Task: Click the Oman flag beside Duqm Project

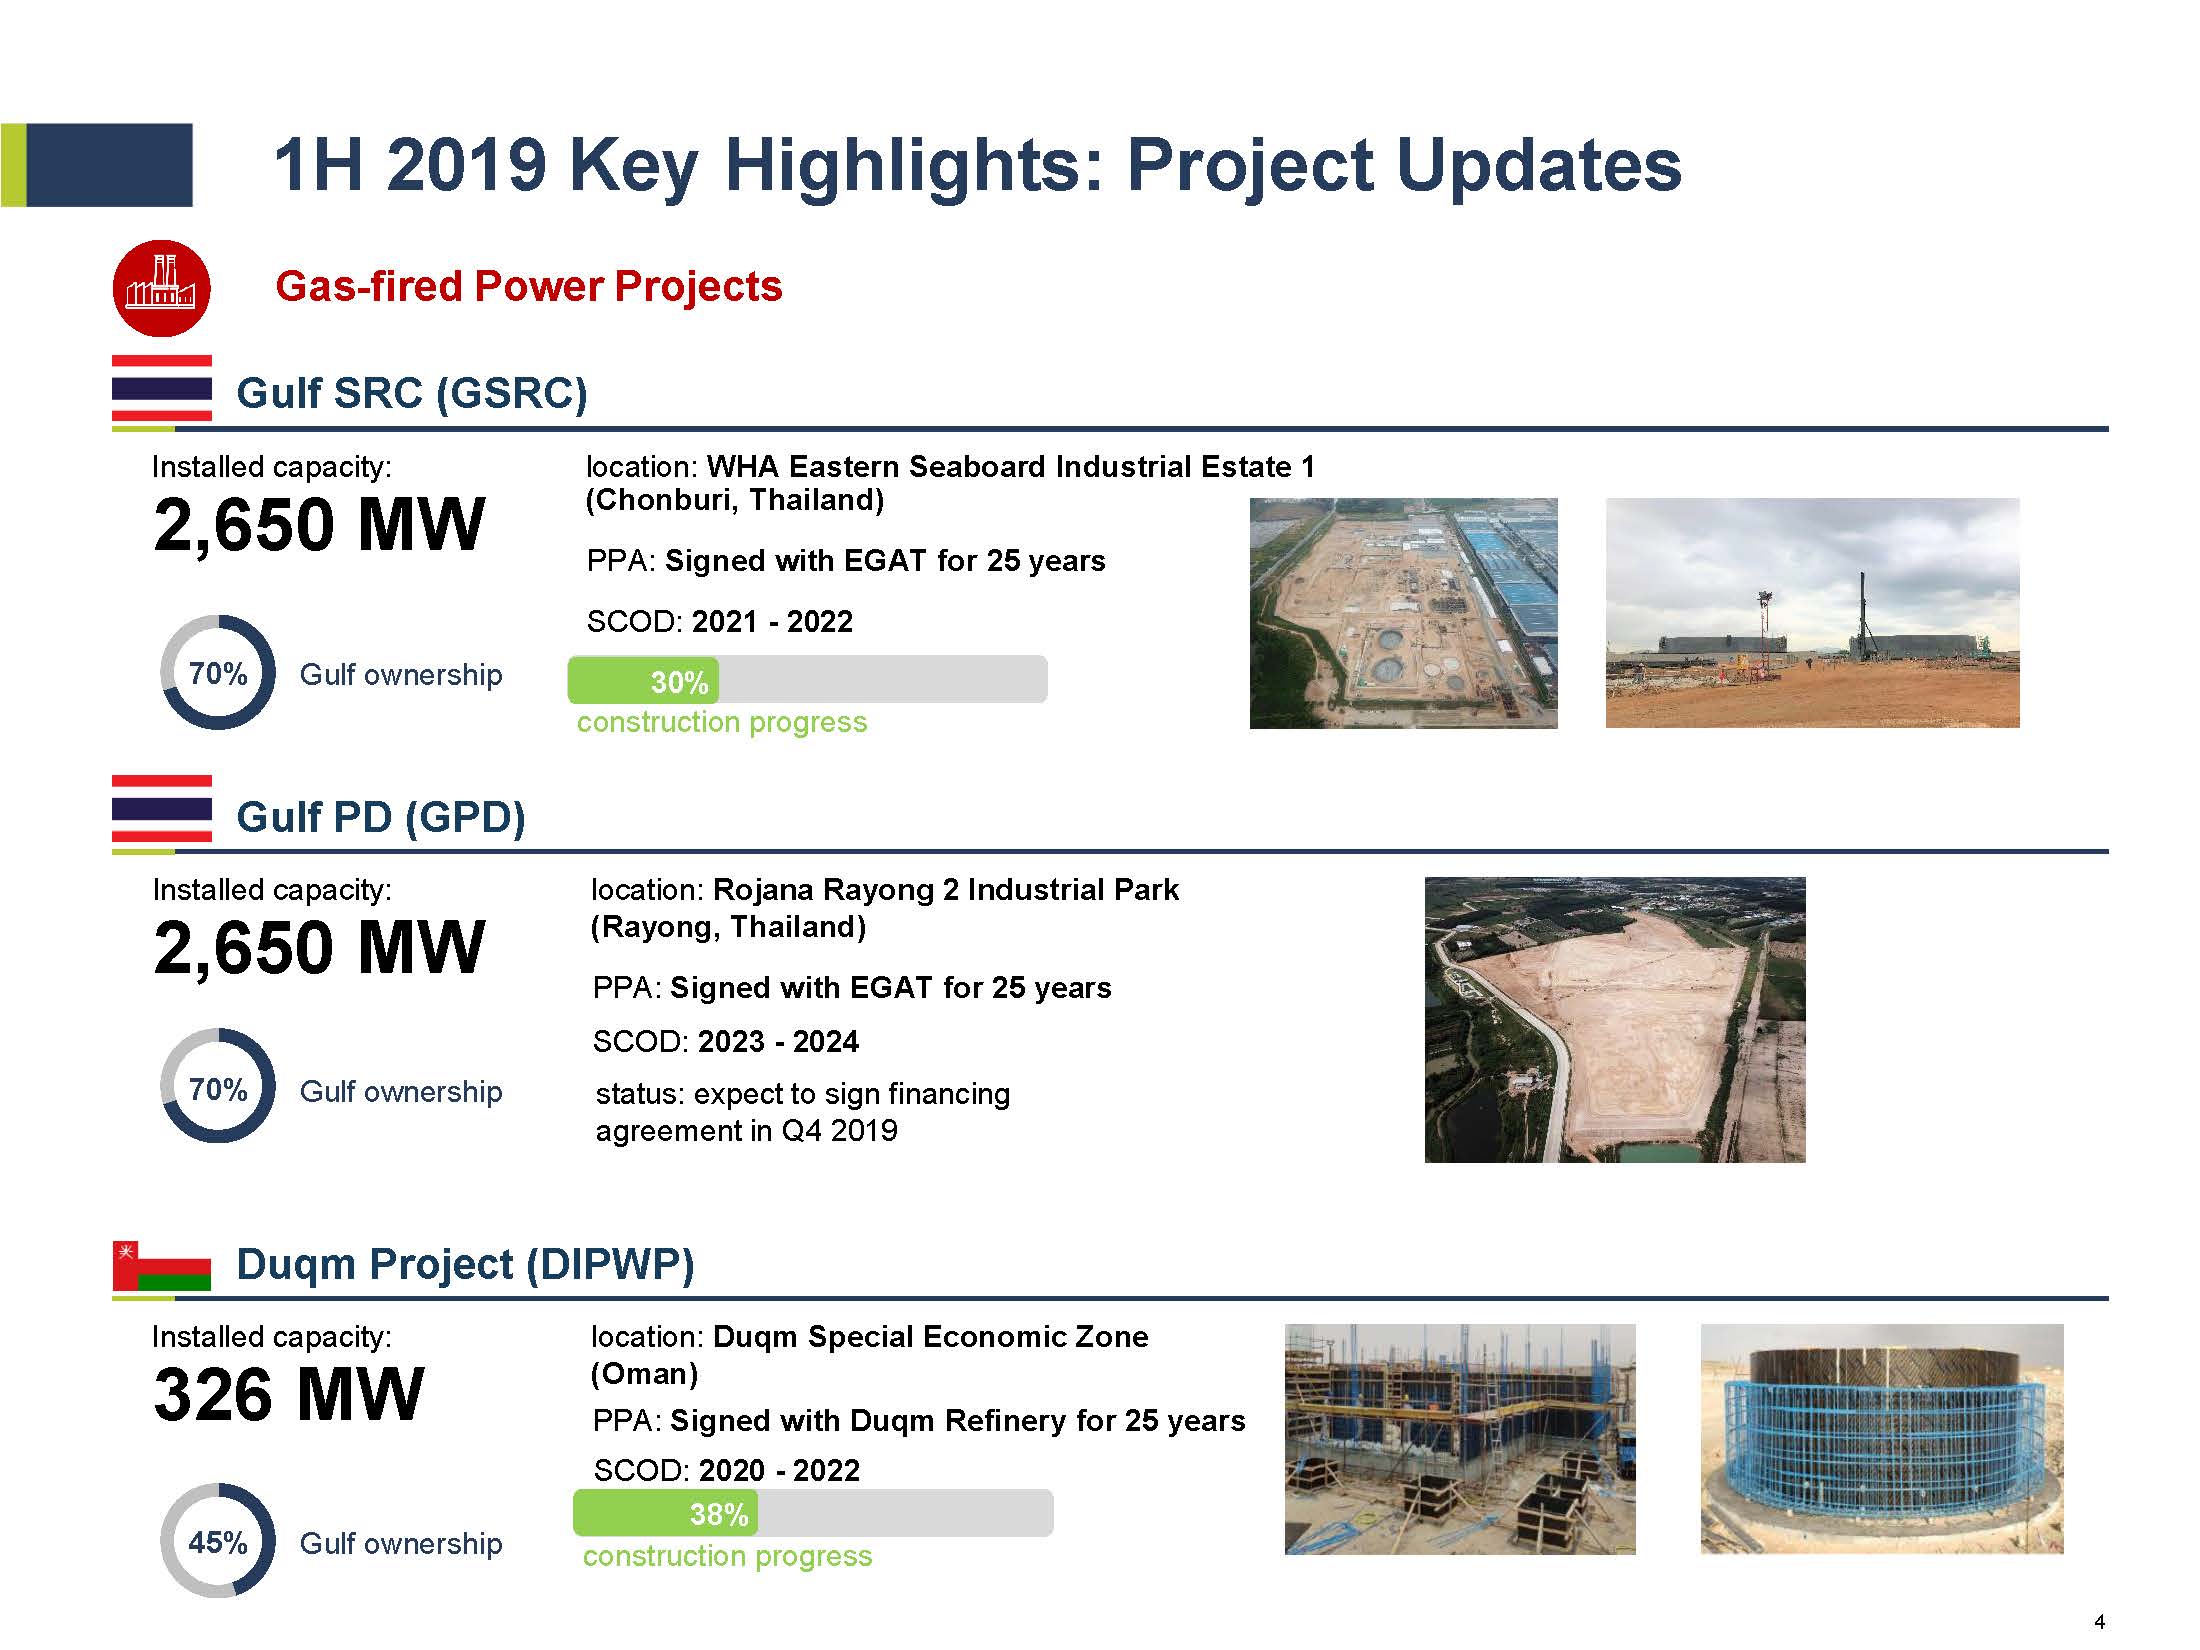Action: 161,1265
